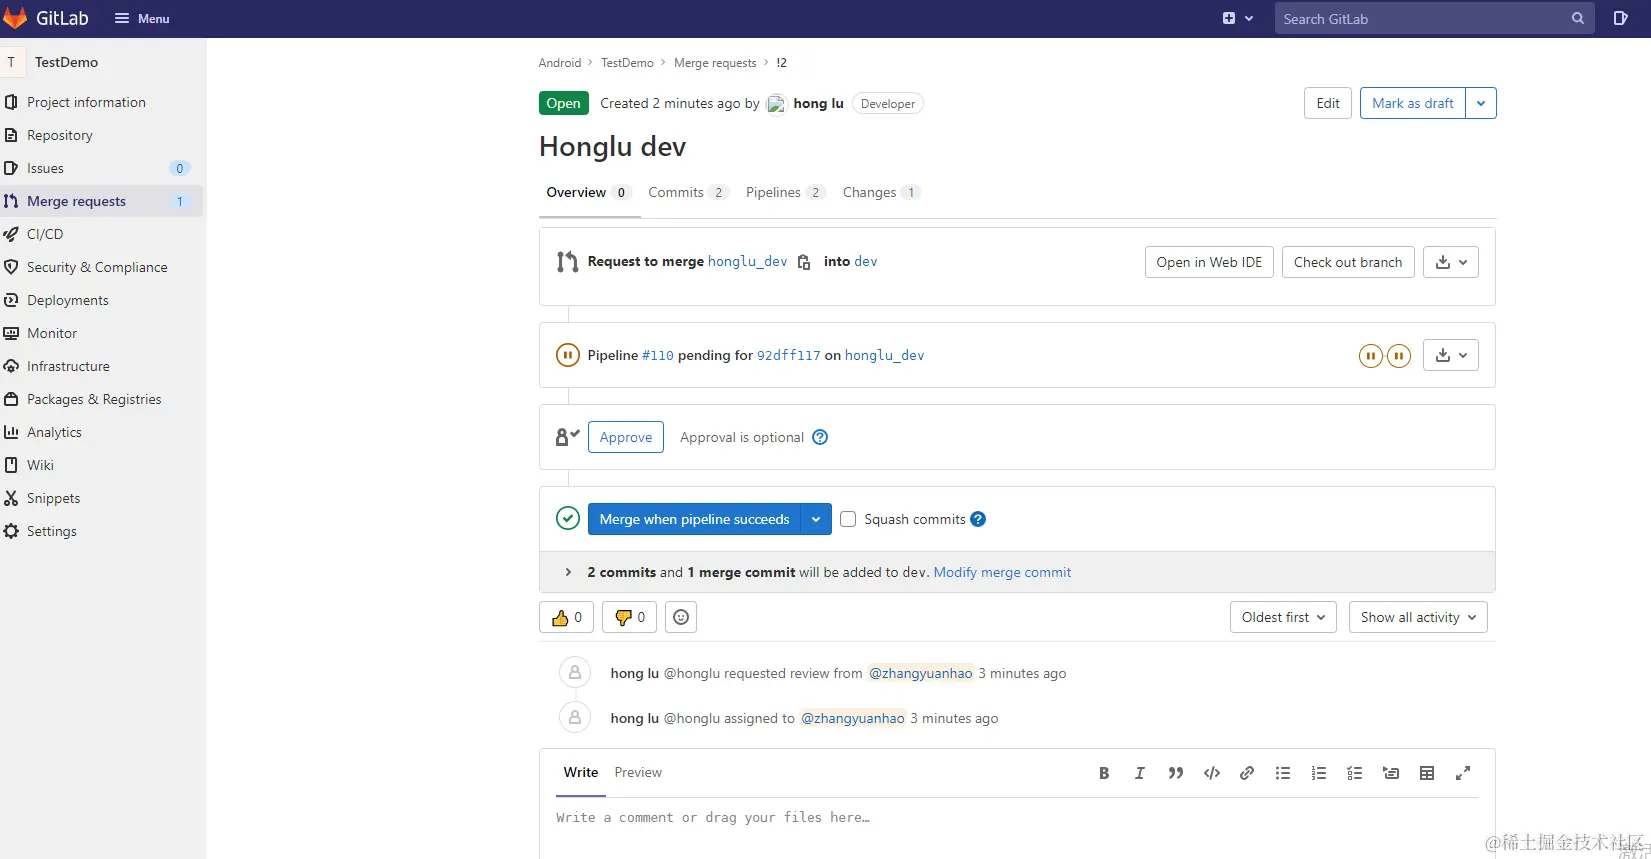The width and height of the screenshot is (1651, 859).
Task: Open Show all activity filter
Action: pos(1417,617)
